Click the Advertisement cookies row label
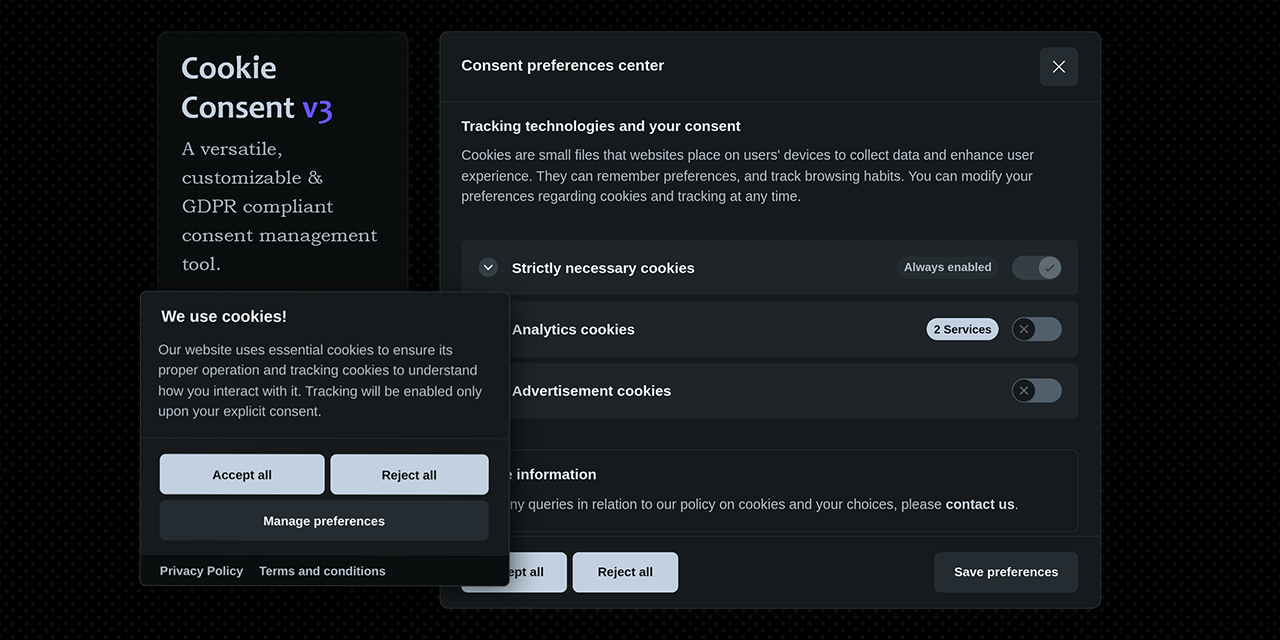This screenshot has height=640, width=1280. click(x=591, y=390)
